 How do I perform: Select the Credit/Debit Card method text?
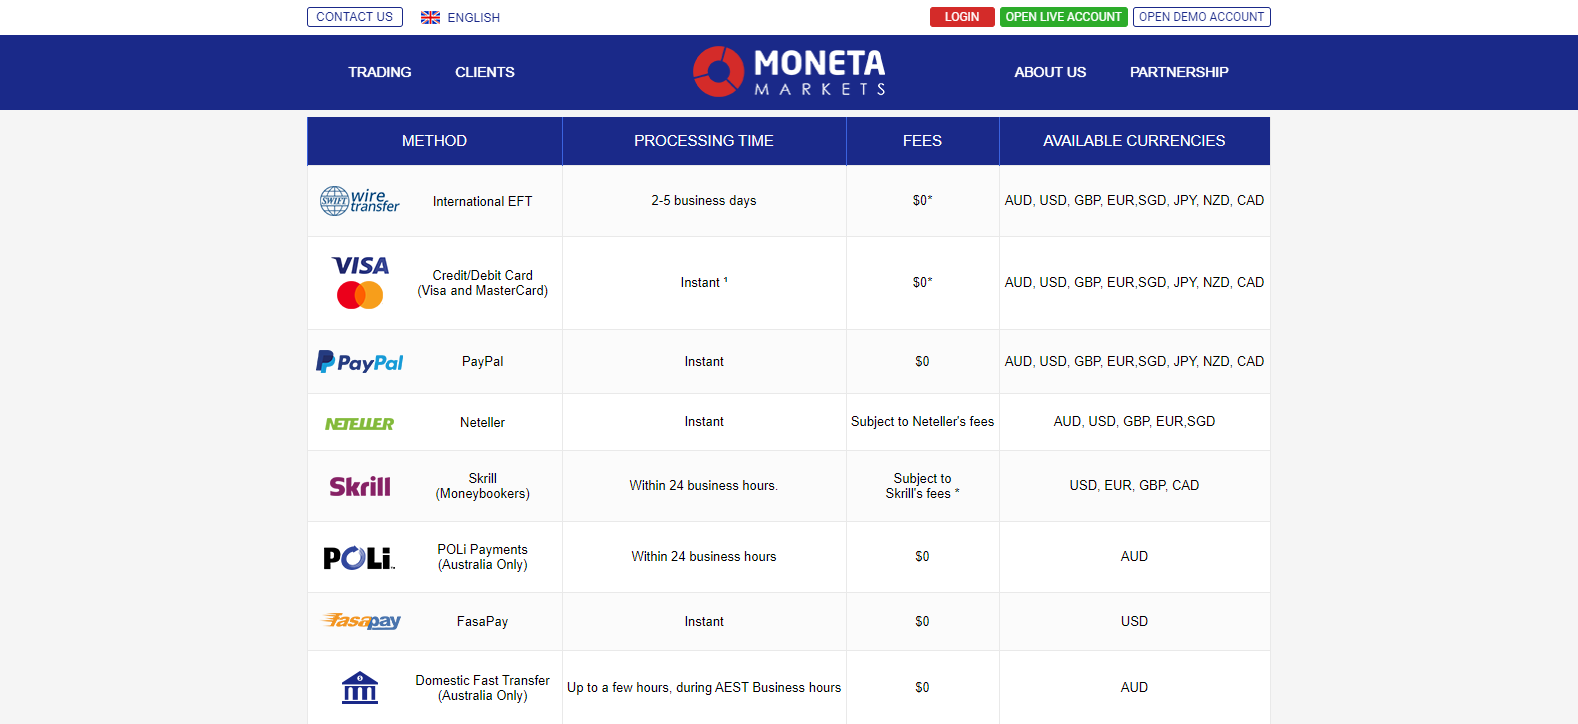(x=483, y=283)
